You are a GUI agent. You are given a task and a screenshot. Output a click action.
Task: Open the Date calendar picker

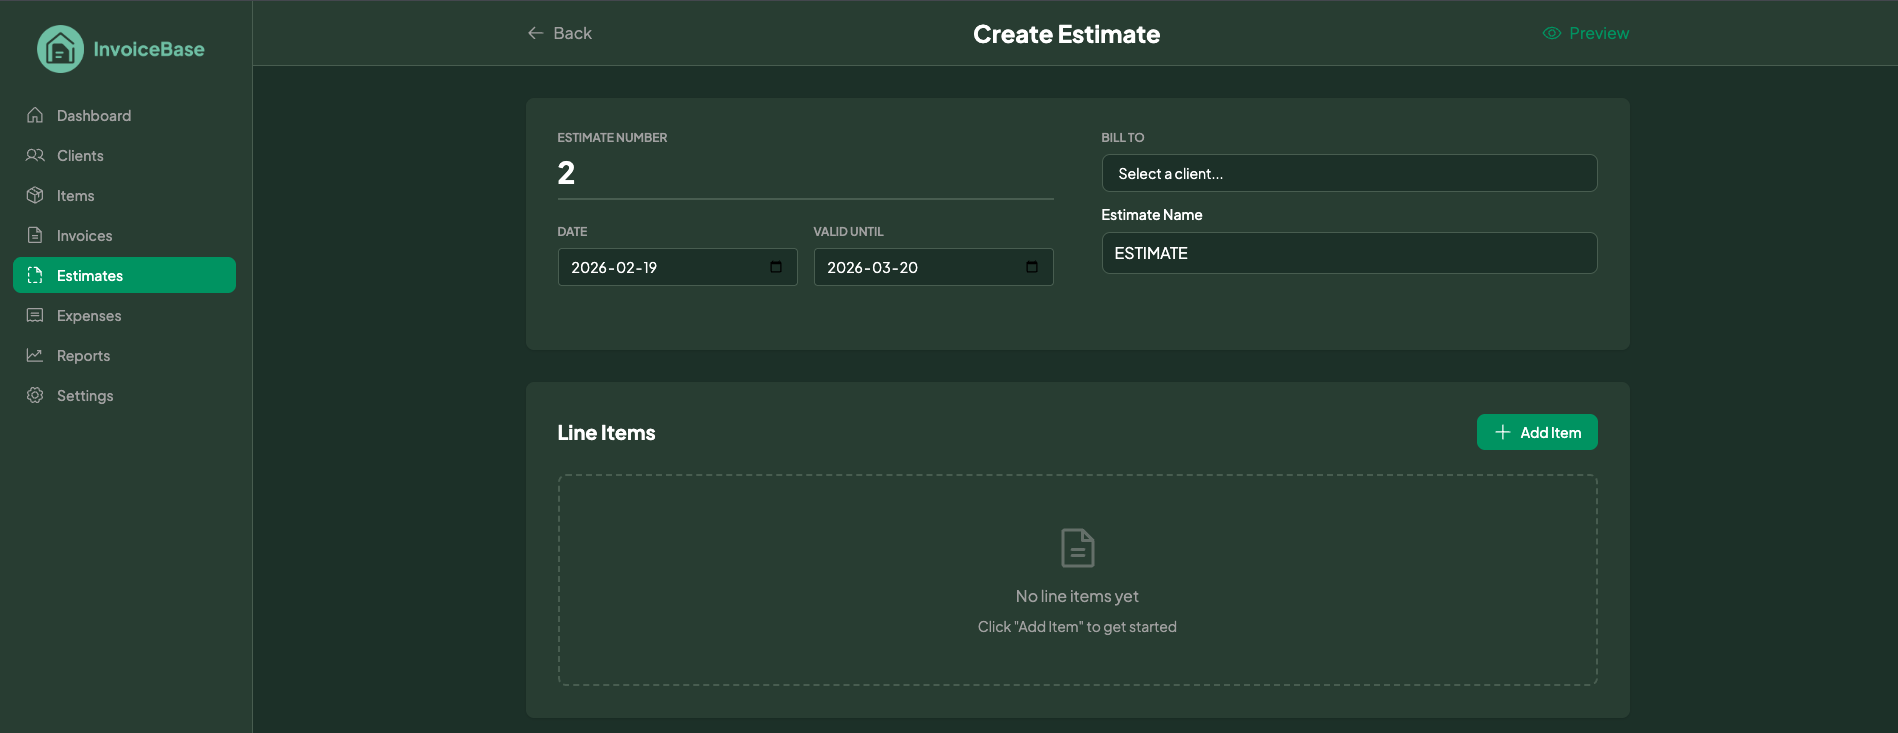click(x=776, y=267)
